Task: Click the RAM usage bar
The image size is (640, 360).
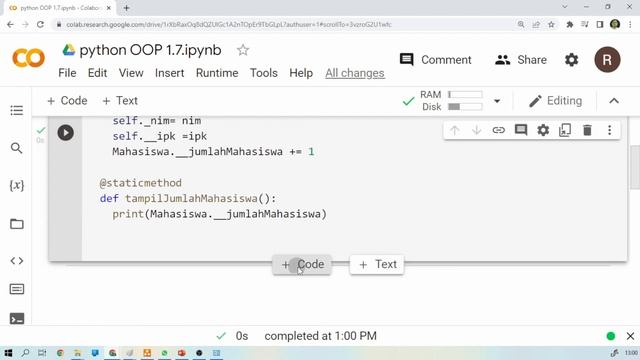Action: (465, 95)
